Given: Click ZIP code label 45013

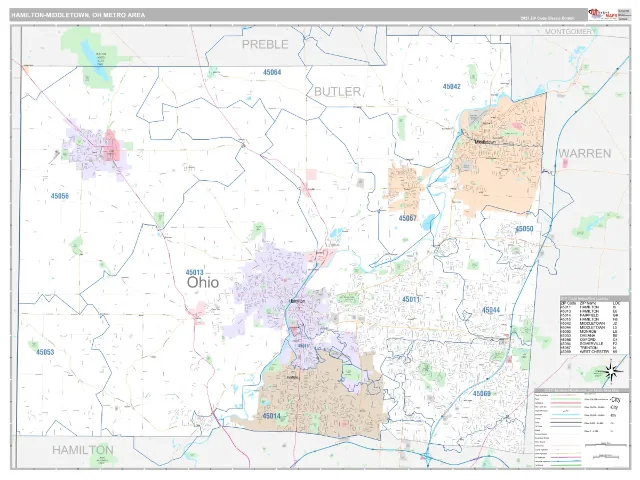Looking at the screenshot, I should pyautogui.click(x=194, y=272).
